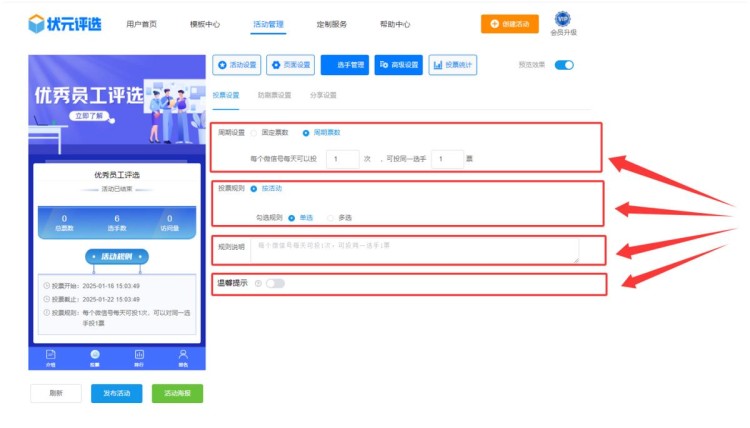Image resolution: width=750 pixels, height=428 pixels.
Task: Tap the 排行 icon in phone preview
Action: tap(139, 356)
